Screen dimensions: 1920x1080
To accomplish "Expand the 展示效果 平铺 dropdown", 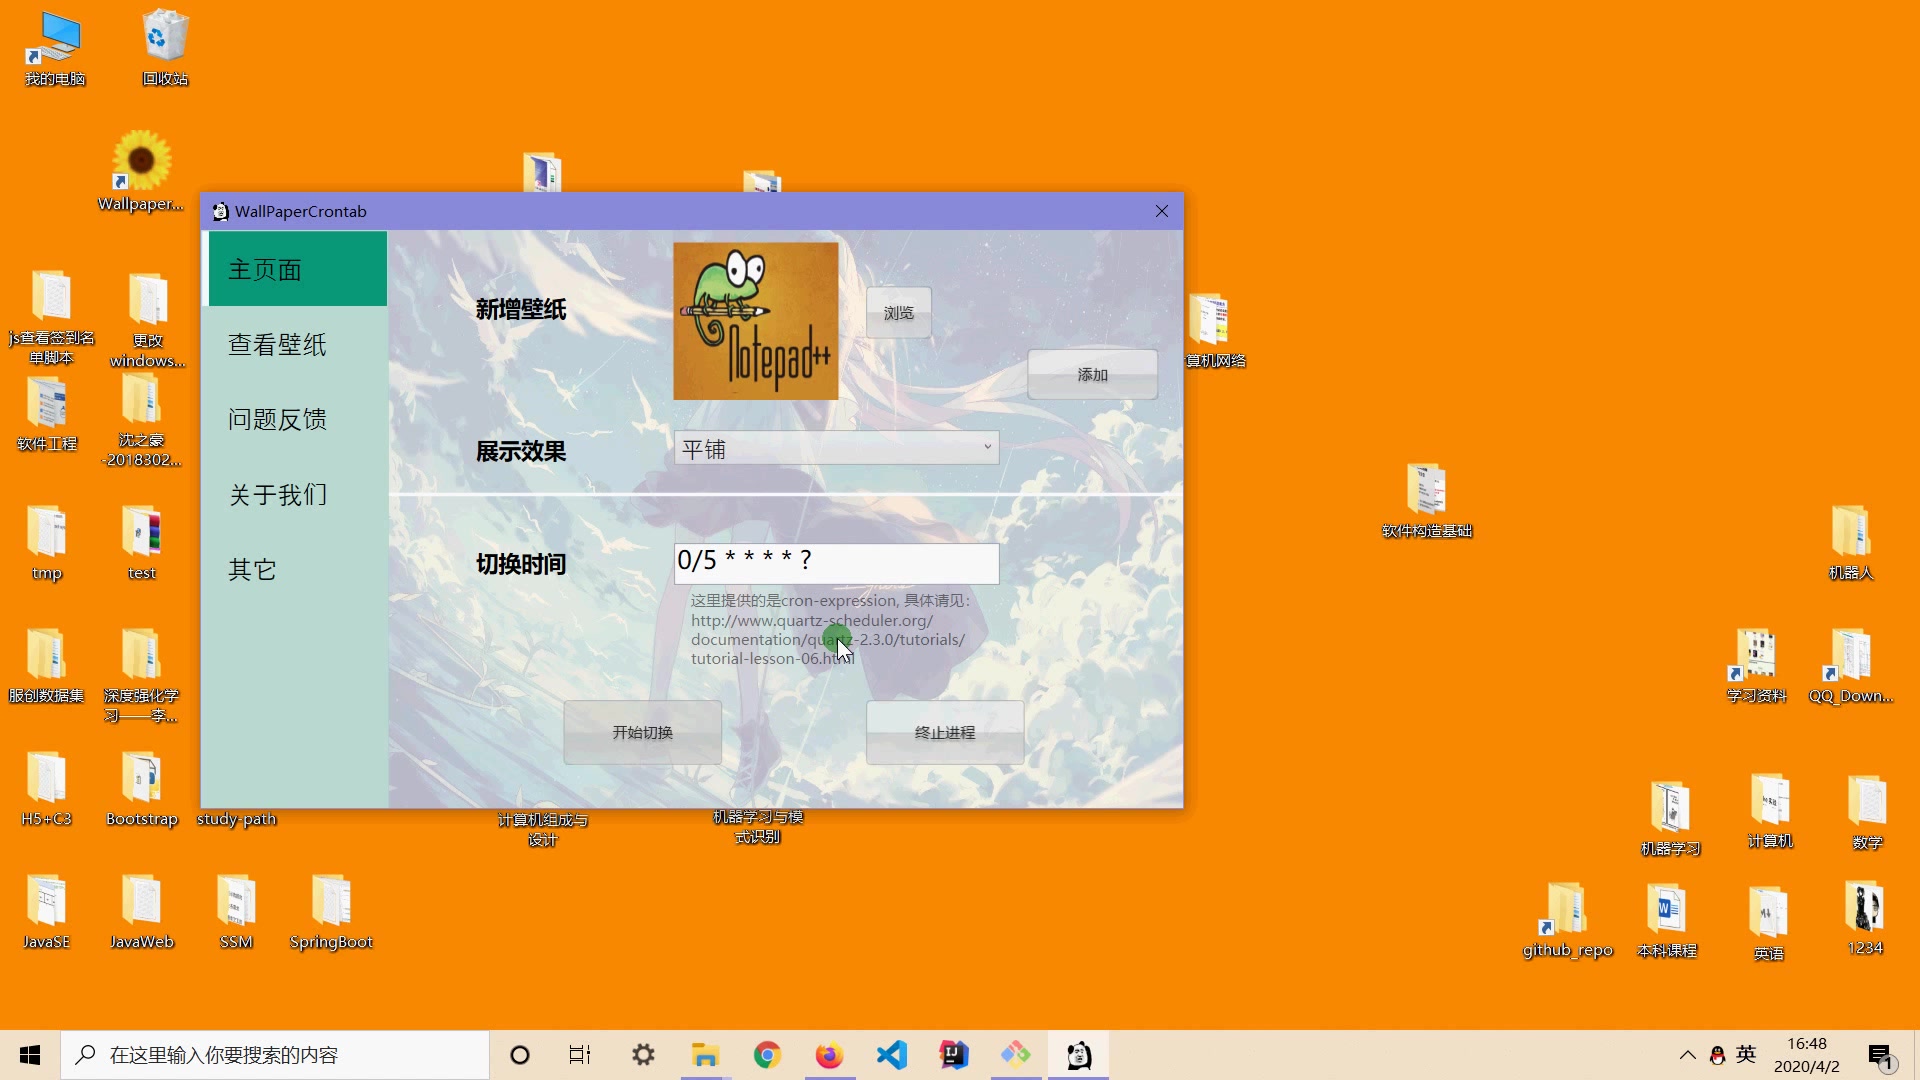I will click(836, 449).
